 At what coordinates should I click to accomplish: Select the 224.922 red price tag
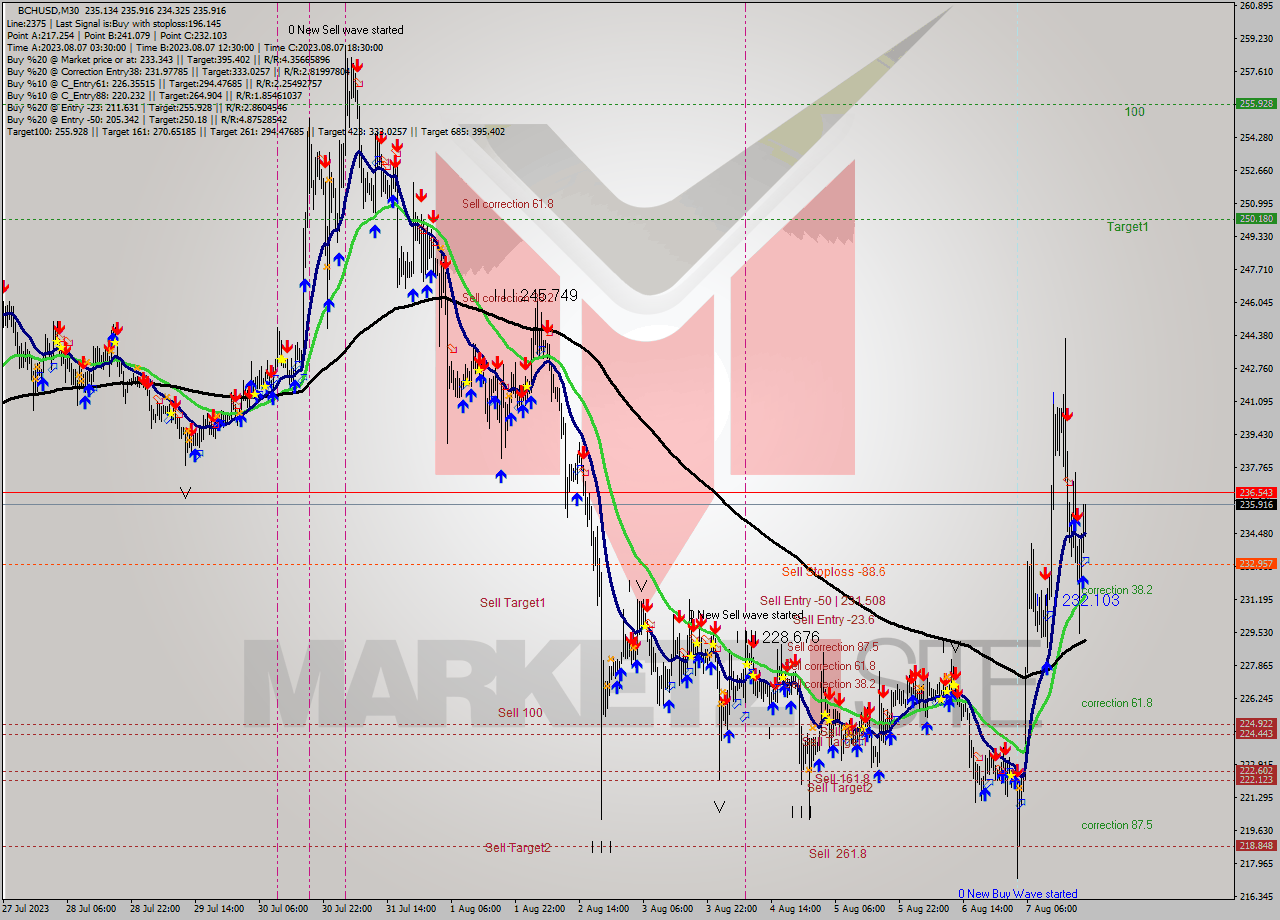coord(1256,724)
